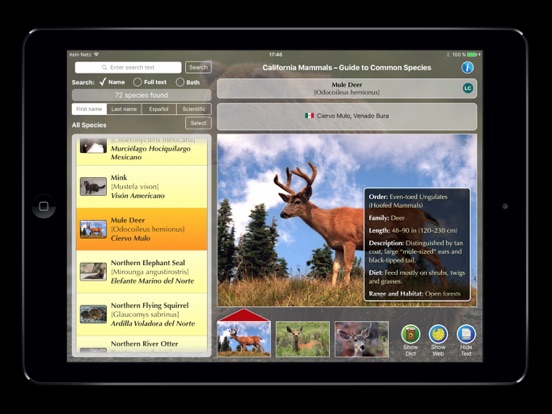Viewport: 552px width, 414px height.
Task: Show the third thumbnail of deer face
Action: tap(362, 339)
